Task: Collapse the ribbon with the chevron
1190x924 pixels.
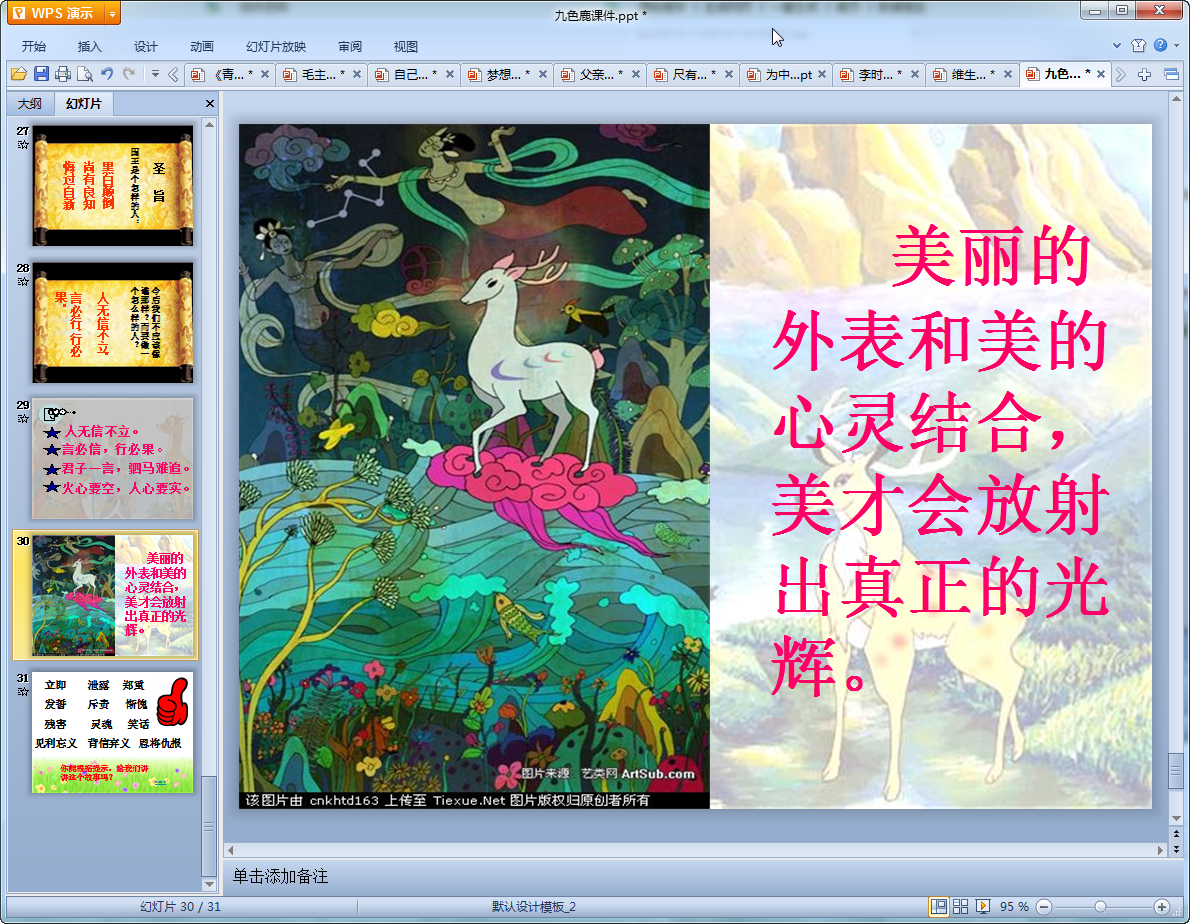Action: coord(1116,46)
